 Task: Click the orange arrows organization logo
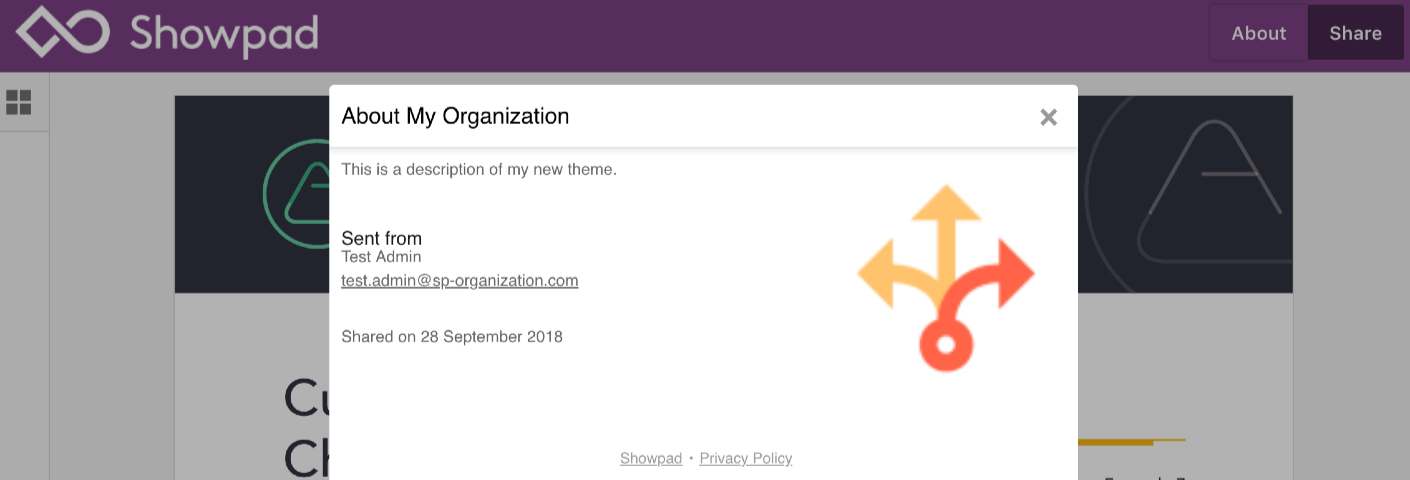[x=946, y=278]
